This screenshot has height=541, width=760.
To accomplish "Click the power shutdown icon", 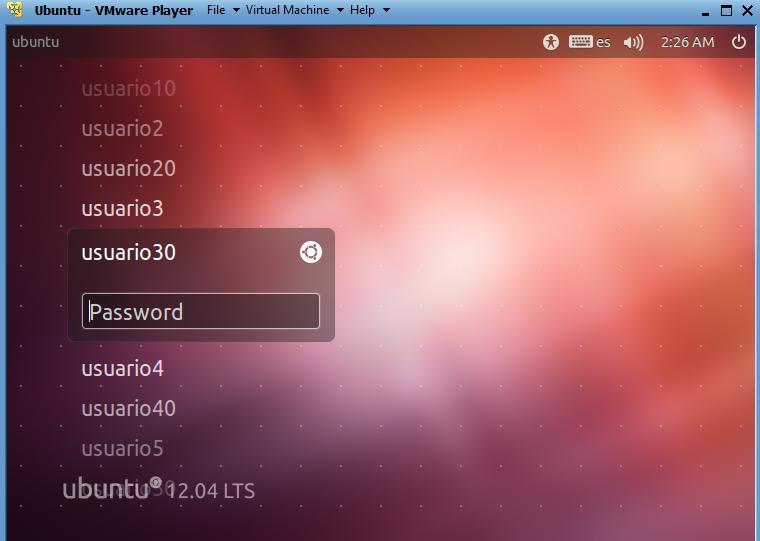I will [739, 42].
